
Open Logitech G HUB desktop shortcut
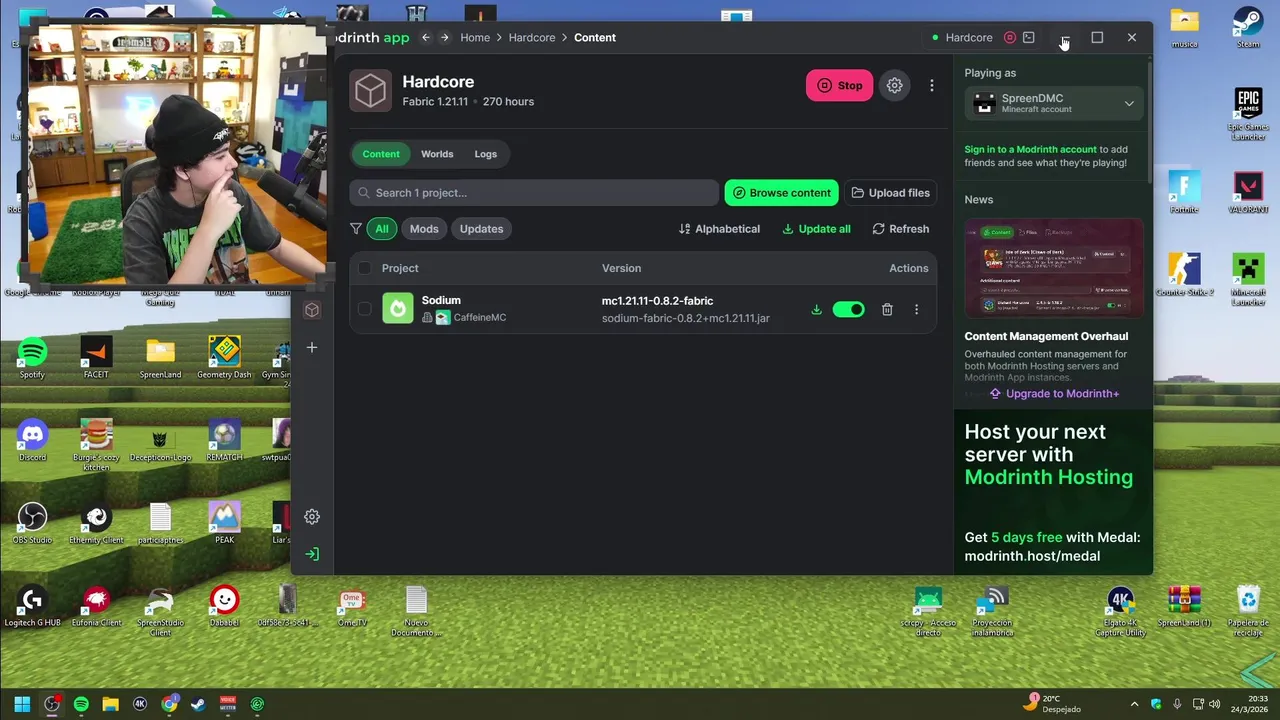pos(32,607)
